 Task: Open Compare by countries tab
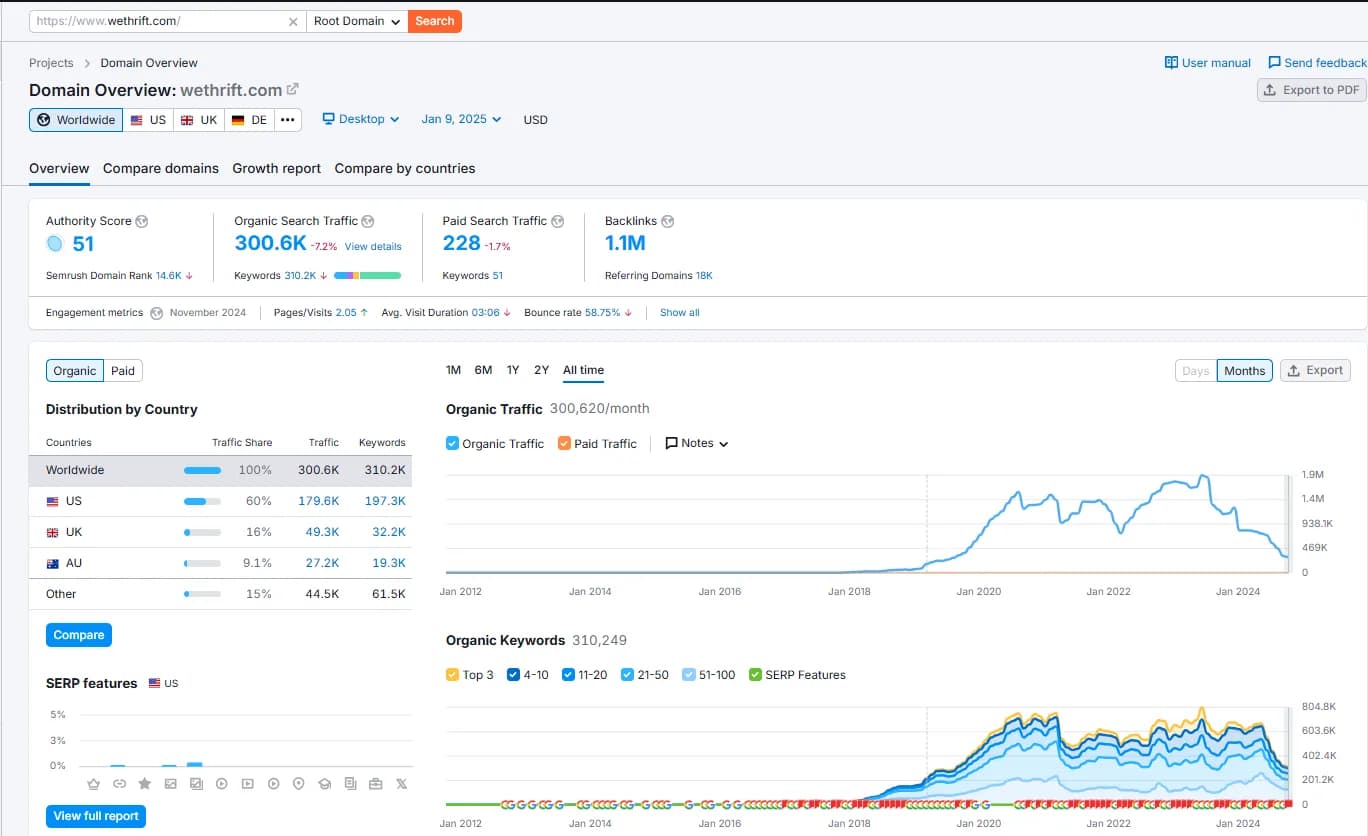(x=405, y=168)
